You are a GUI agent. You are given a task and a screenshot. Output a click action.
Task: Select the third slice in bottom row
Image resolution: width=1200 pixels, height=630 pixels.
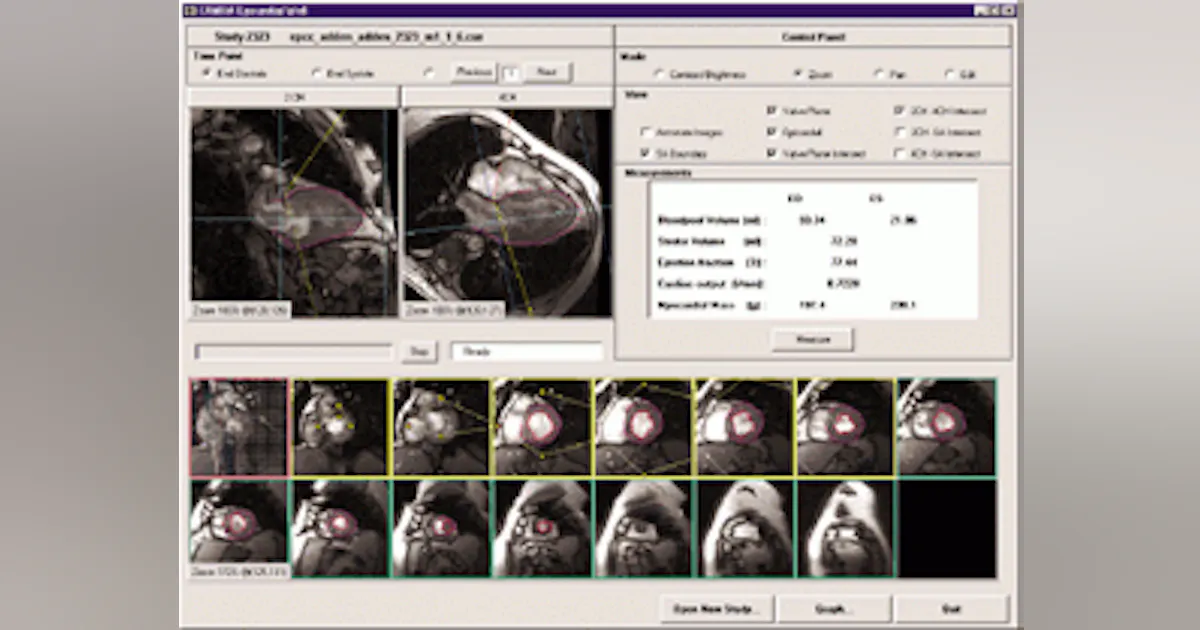(441, 527)
